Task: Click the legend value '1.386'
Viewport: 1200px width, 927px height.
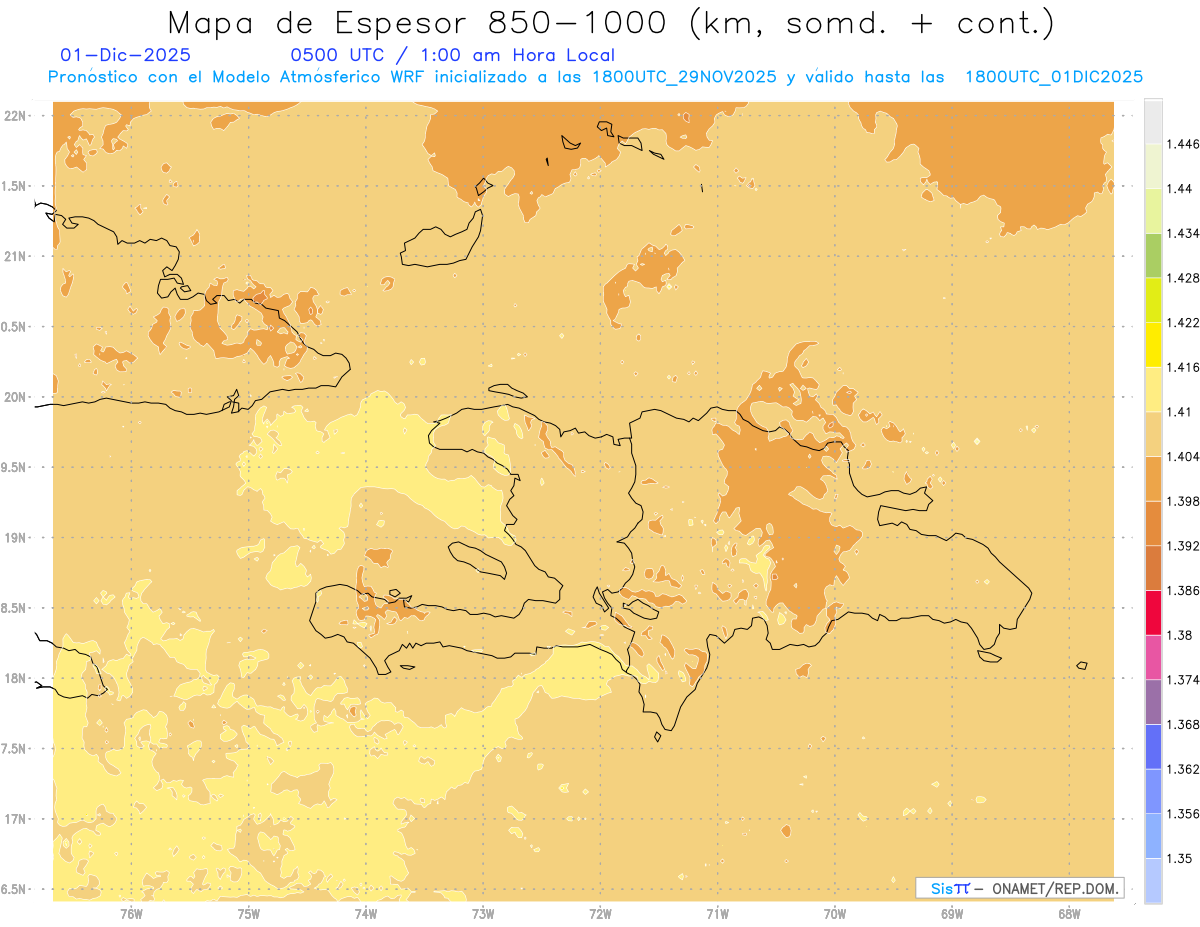Action: (1183, 590)
